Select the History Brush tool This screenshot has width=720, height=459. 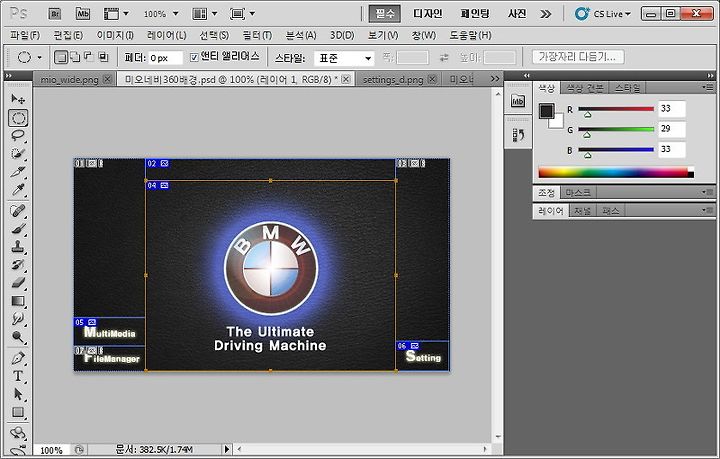[18, 264]
